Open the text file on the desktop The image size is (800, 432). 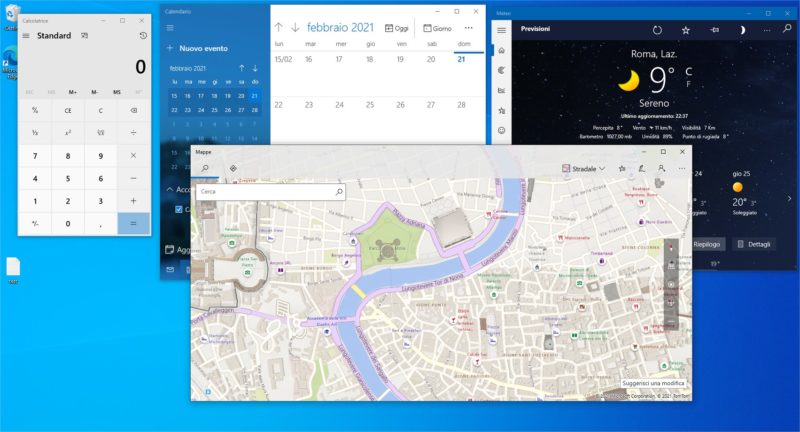13,270
